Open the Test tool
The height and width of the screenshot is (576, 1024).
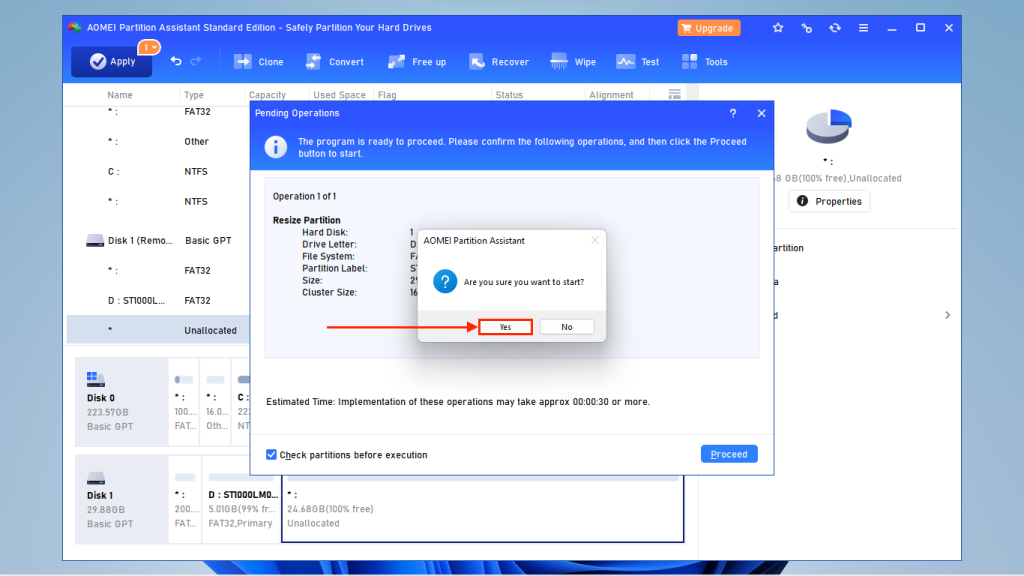tap(638, 61)
